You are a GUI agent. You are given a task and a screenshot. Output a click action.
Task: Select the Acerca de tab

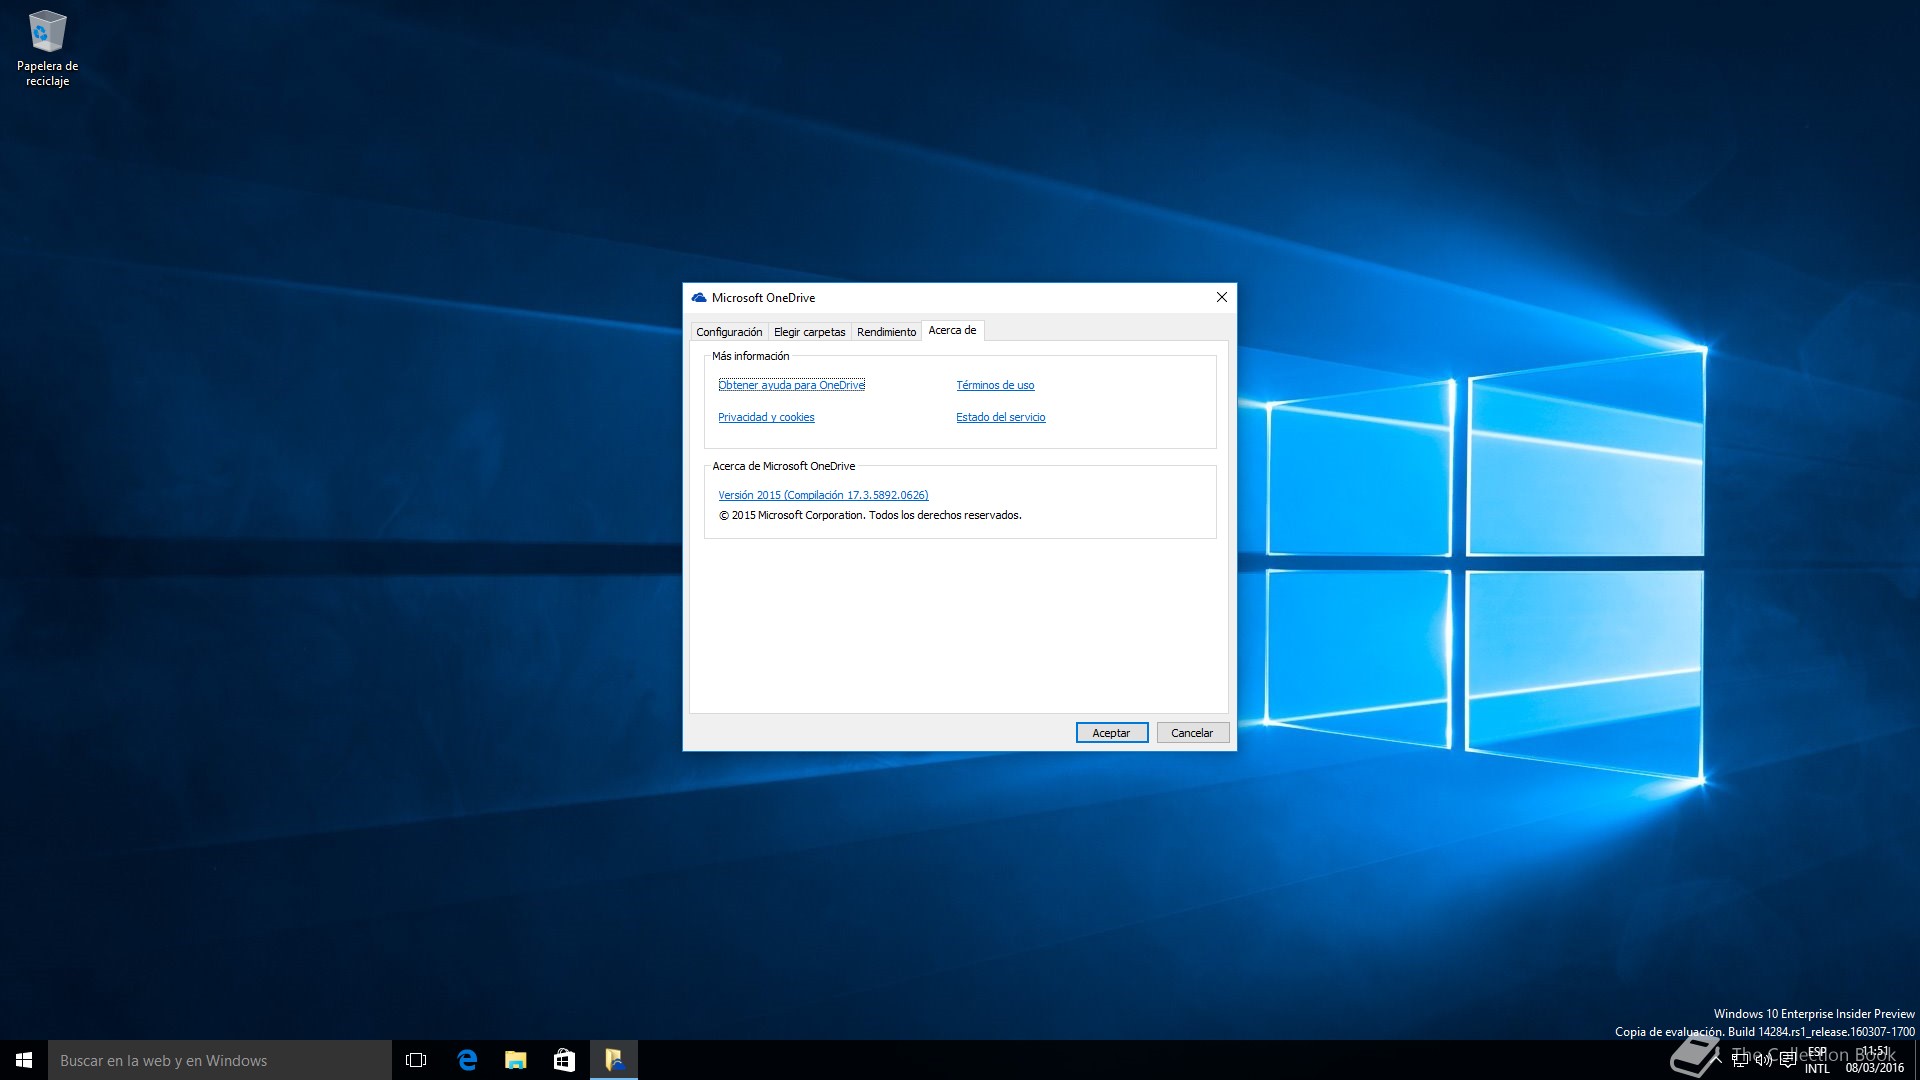coord(952,330)
